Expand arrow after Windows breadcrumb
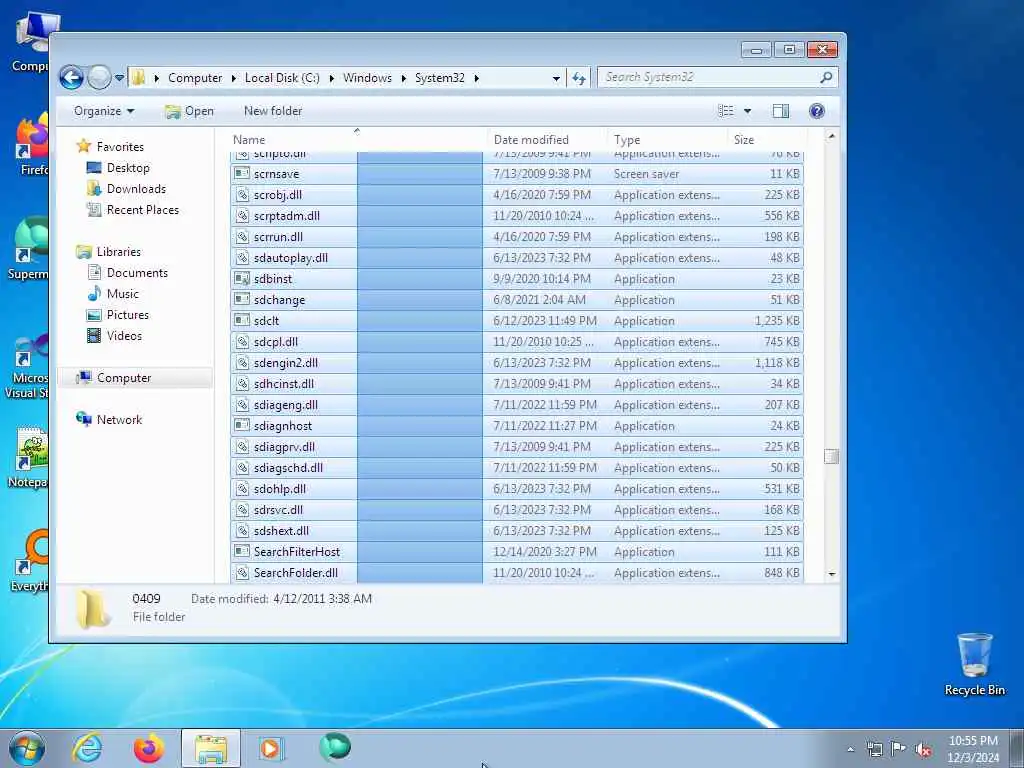The width and height of the screenshot is (1024, 768). click(x=404, y=78)
